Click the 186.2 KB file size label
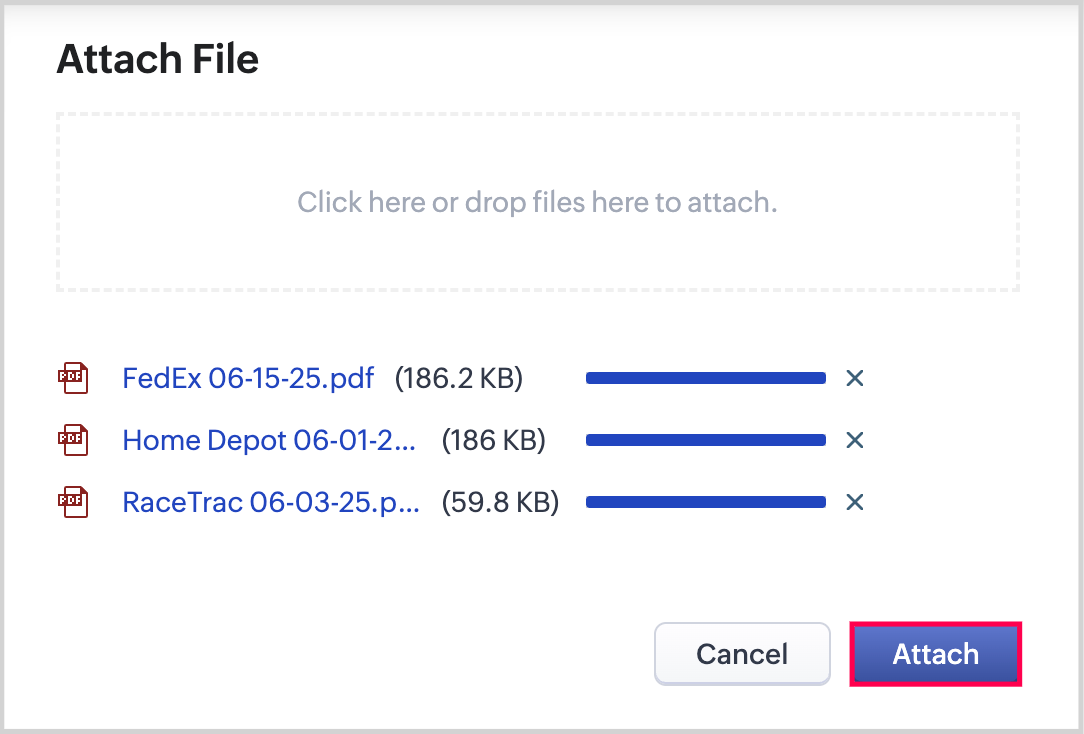The width and height of the screenshot is (1084, 734). (x=459, y=378)
